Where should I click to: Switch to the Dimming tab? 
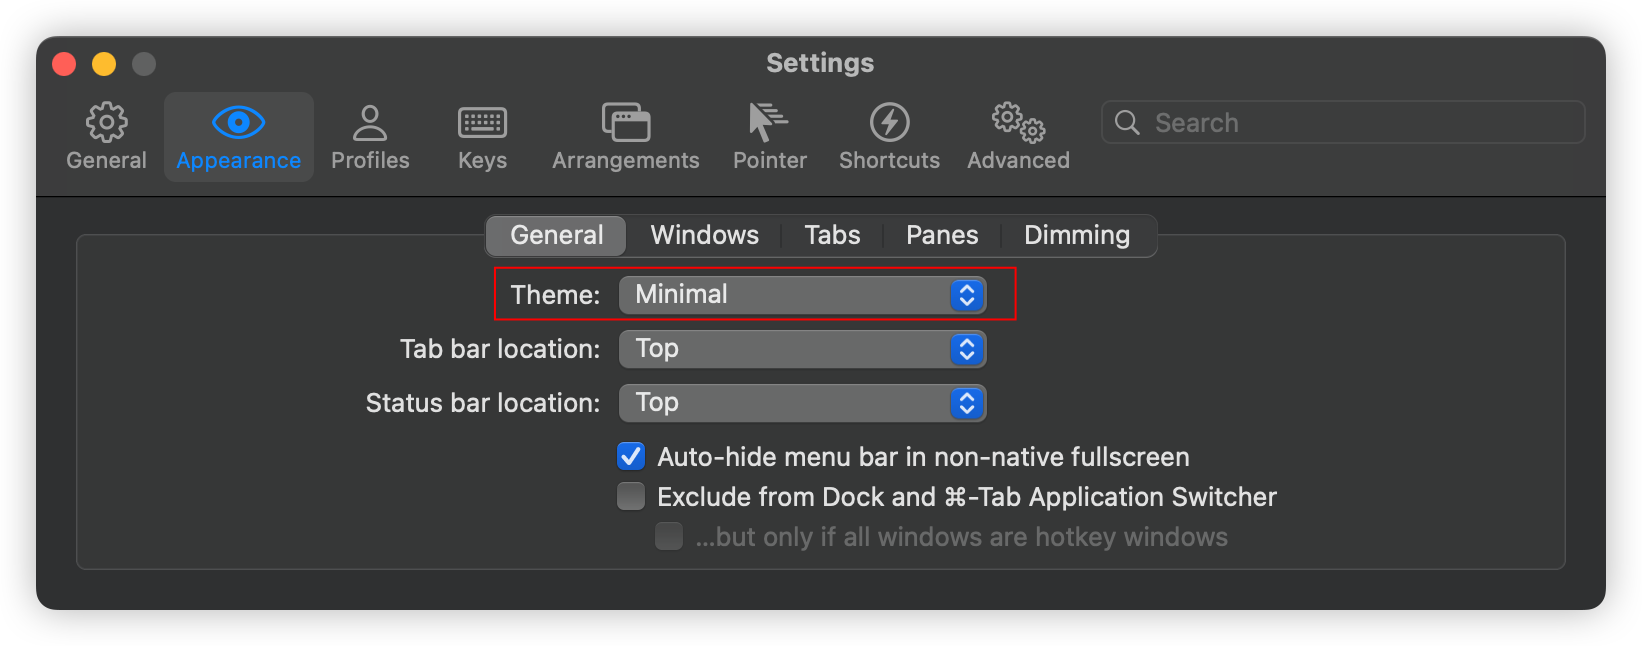1077,236
